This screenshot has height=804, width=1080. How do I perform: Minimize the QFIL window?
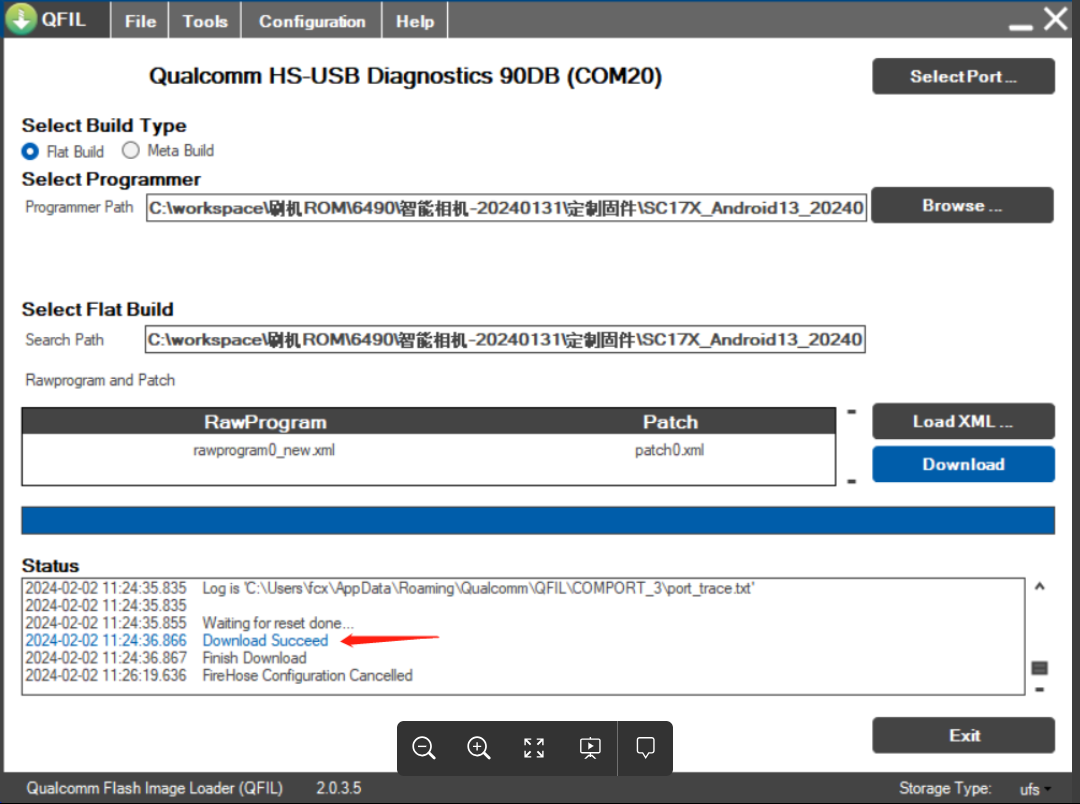[x=1021, y=27]
